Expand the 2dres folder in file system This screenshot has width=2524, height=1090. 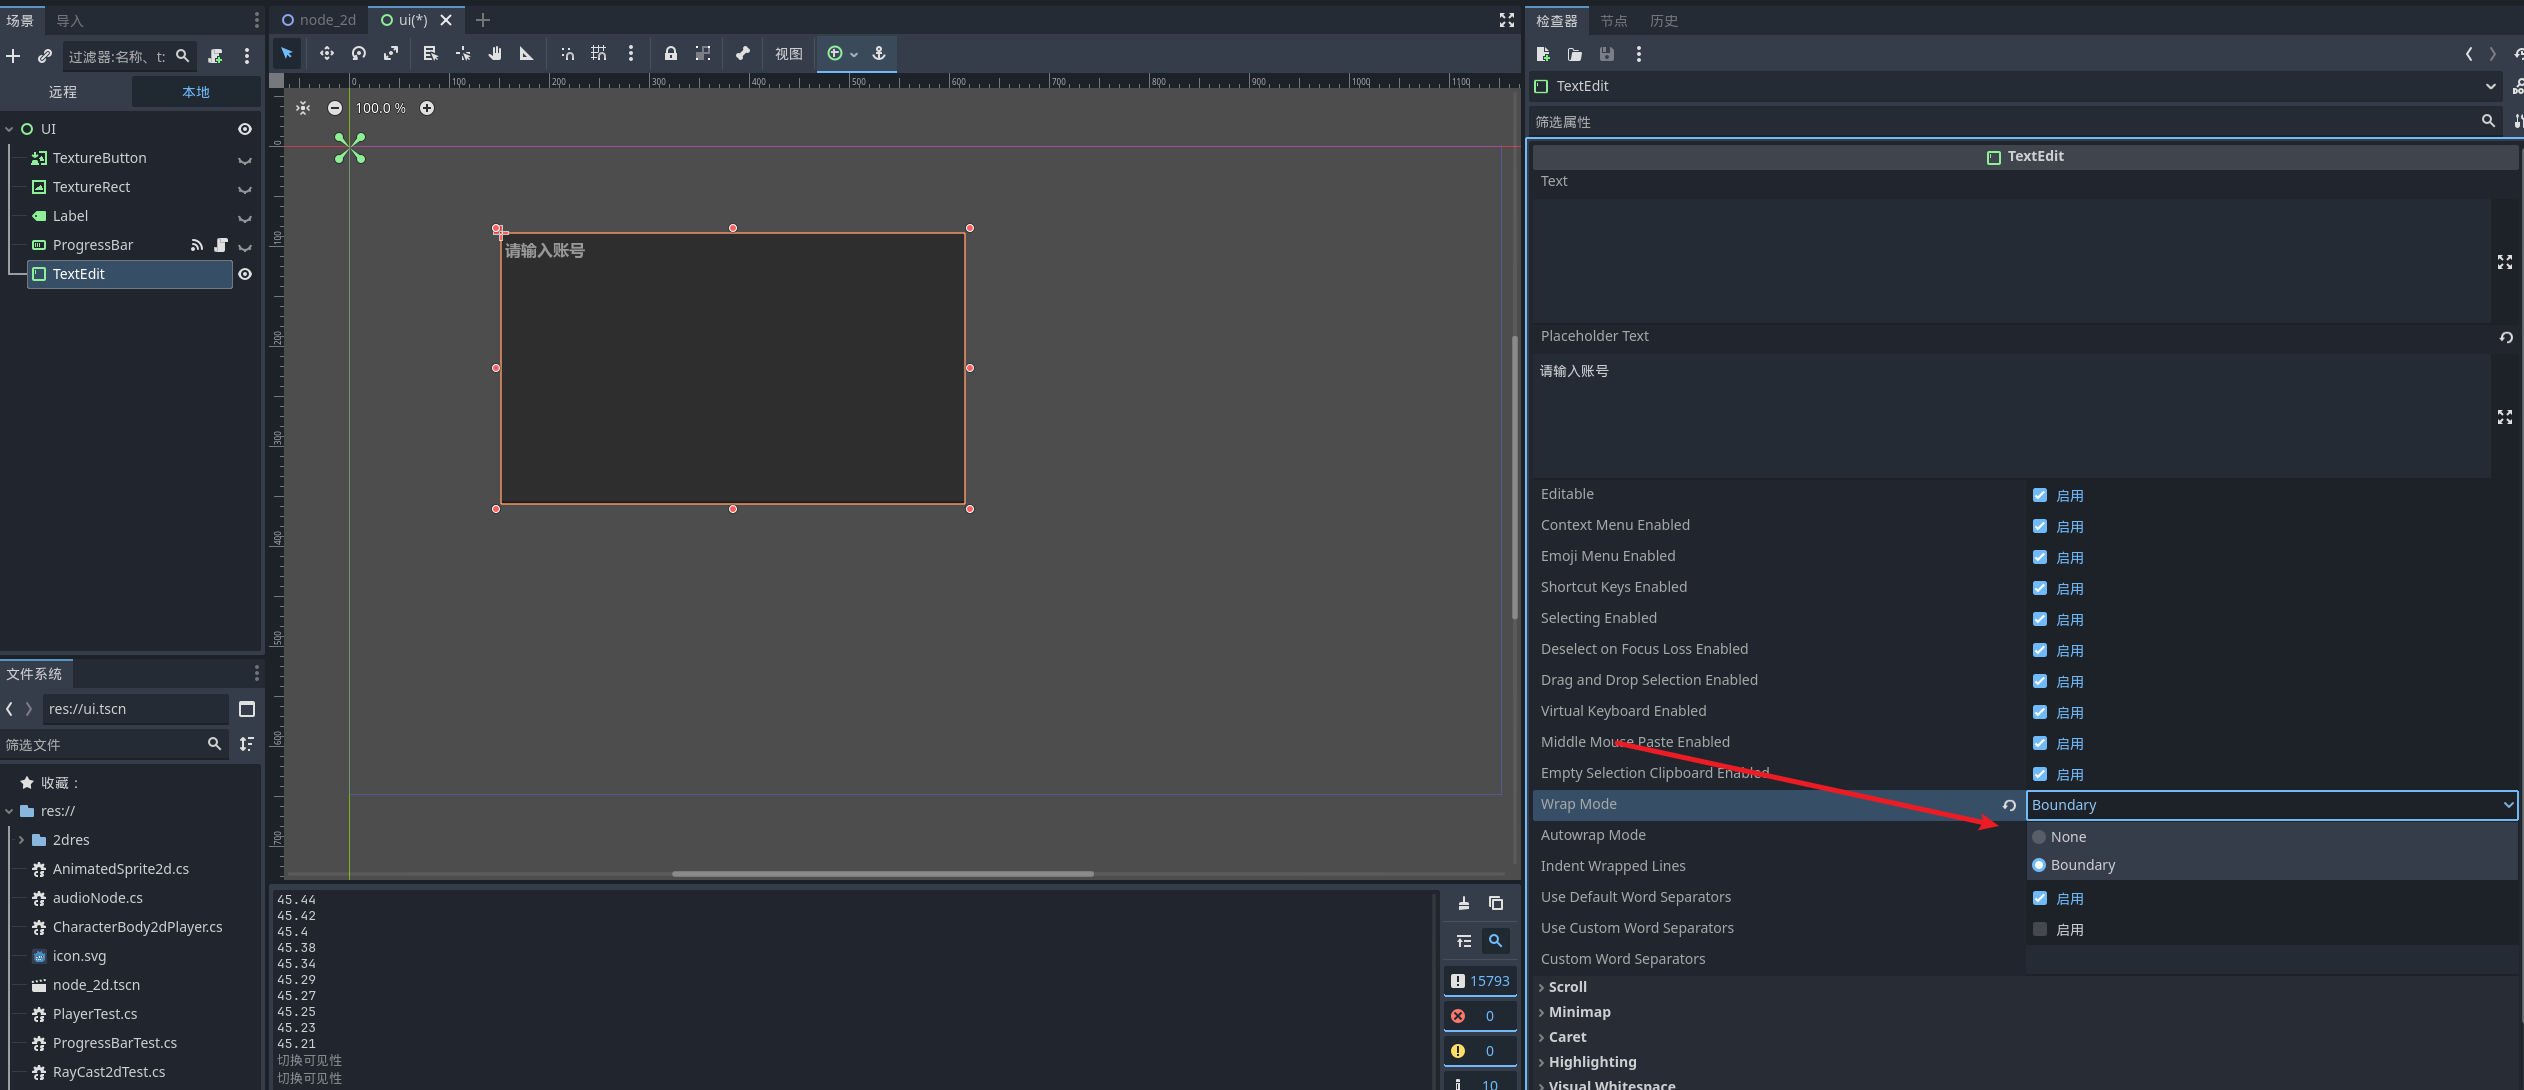(21, 840)
